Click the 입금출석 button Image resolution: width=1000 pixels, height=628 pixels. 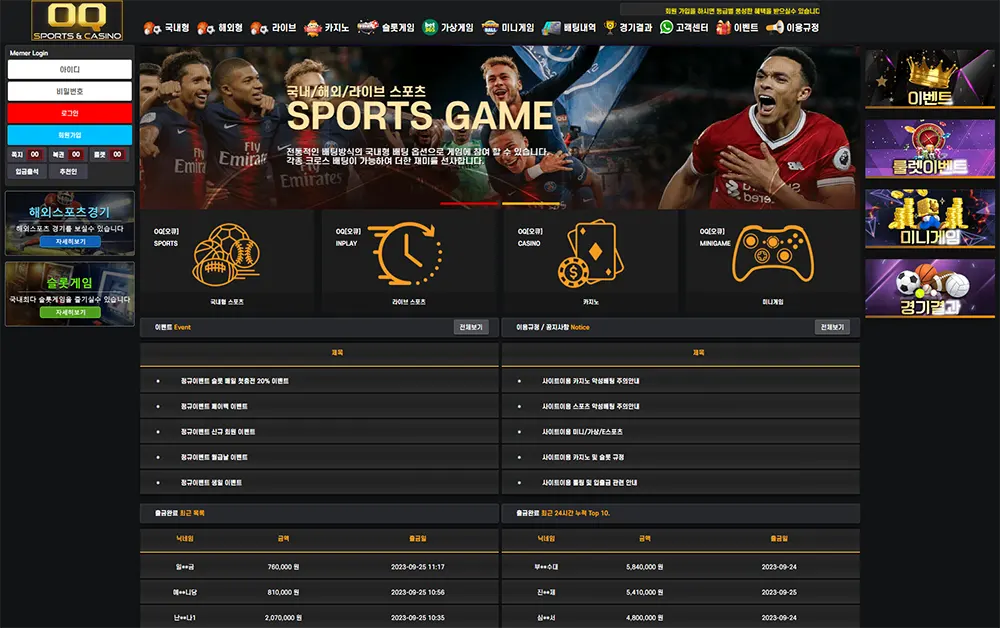click(27, 172)
